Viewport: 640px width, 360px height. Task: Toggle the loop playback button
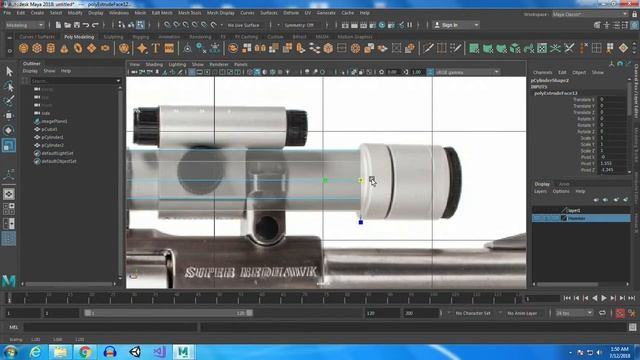602,313
